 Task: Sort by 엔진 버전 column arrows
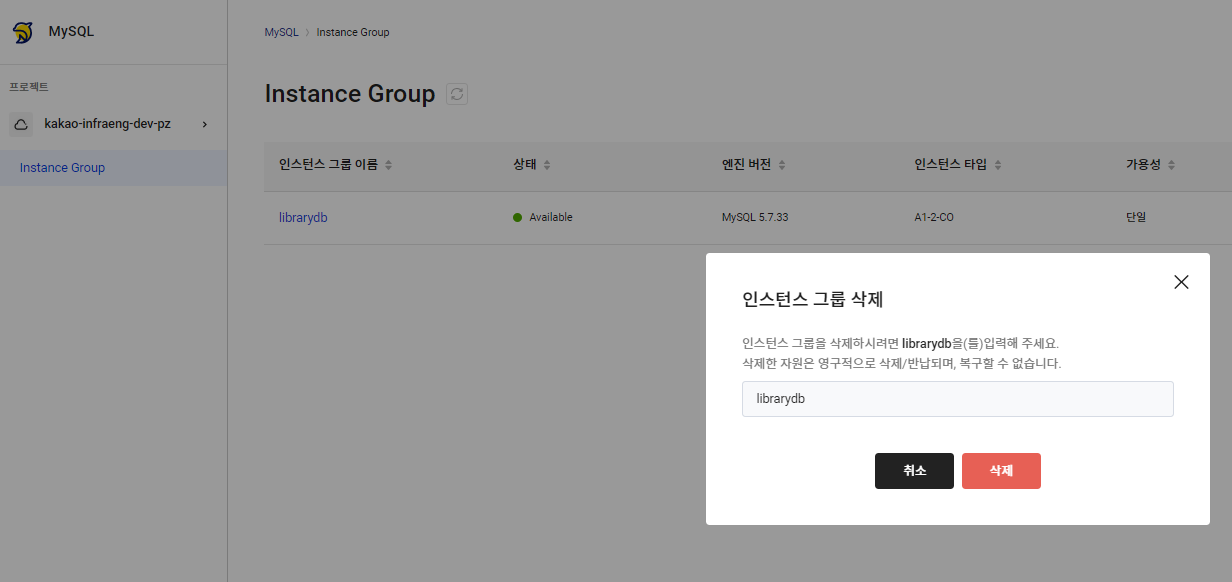pyautogui.click(x=782, y=165)
